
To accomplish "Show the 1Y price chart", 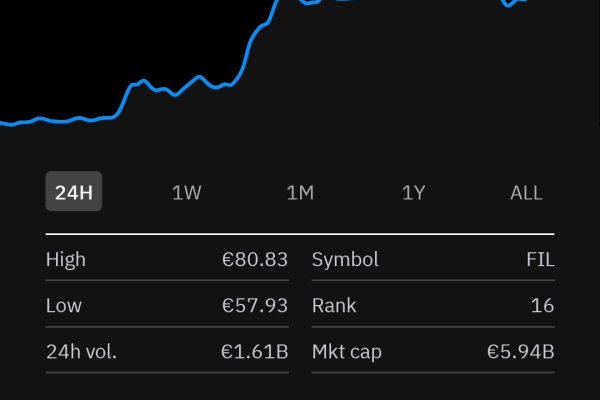I will (414, 193).
